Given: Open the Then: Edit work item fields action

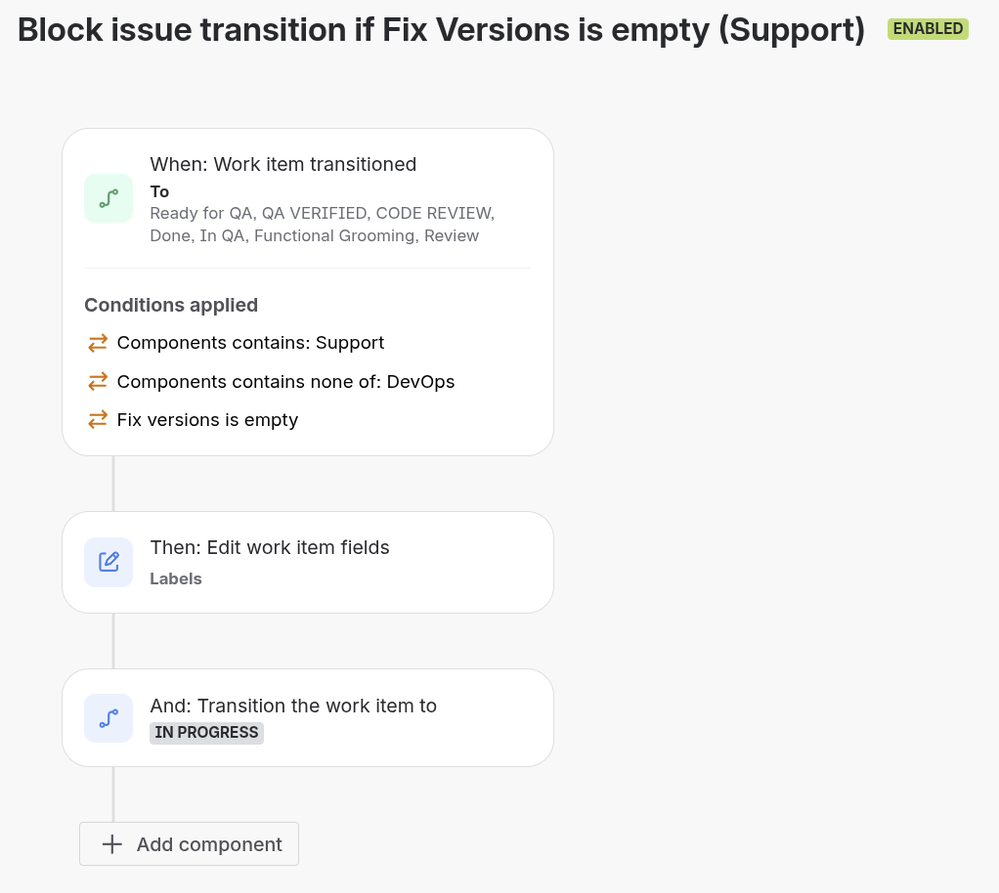Looking at the screenshot, I should (x=308, y=562).
